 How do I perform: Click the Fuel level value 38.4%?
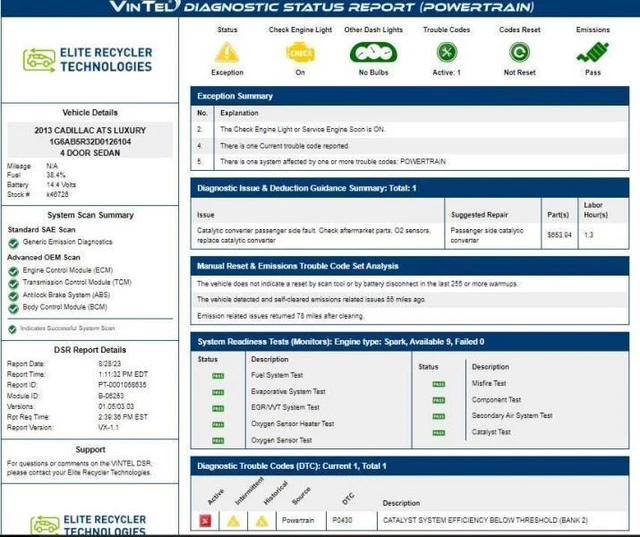56,175
